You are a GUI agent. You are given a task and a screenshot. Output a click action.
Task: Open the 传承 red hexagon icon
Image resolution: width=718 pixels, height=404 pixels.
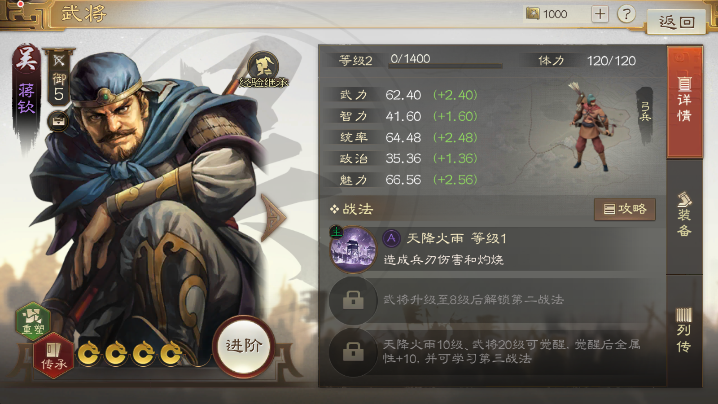click(x=54, y=356)
